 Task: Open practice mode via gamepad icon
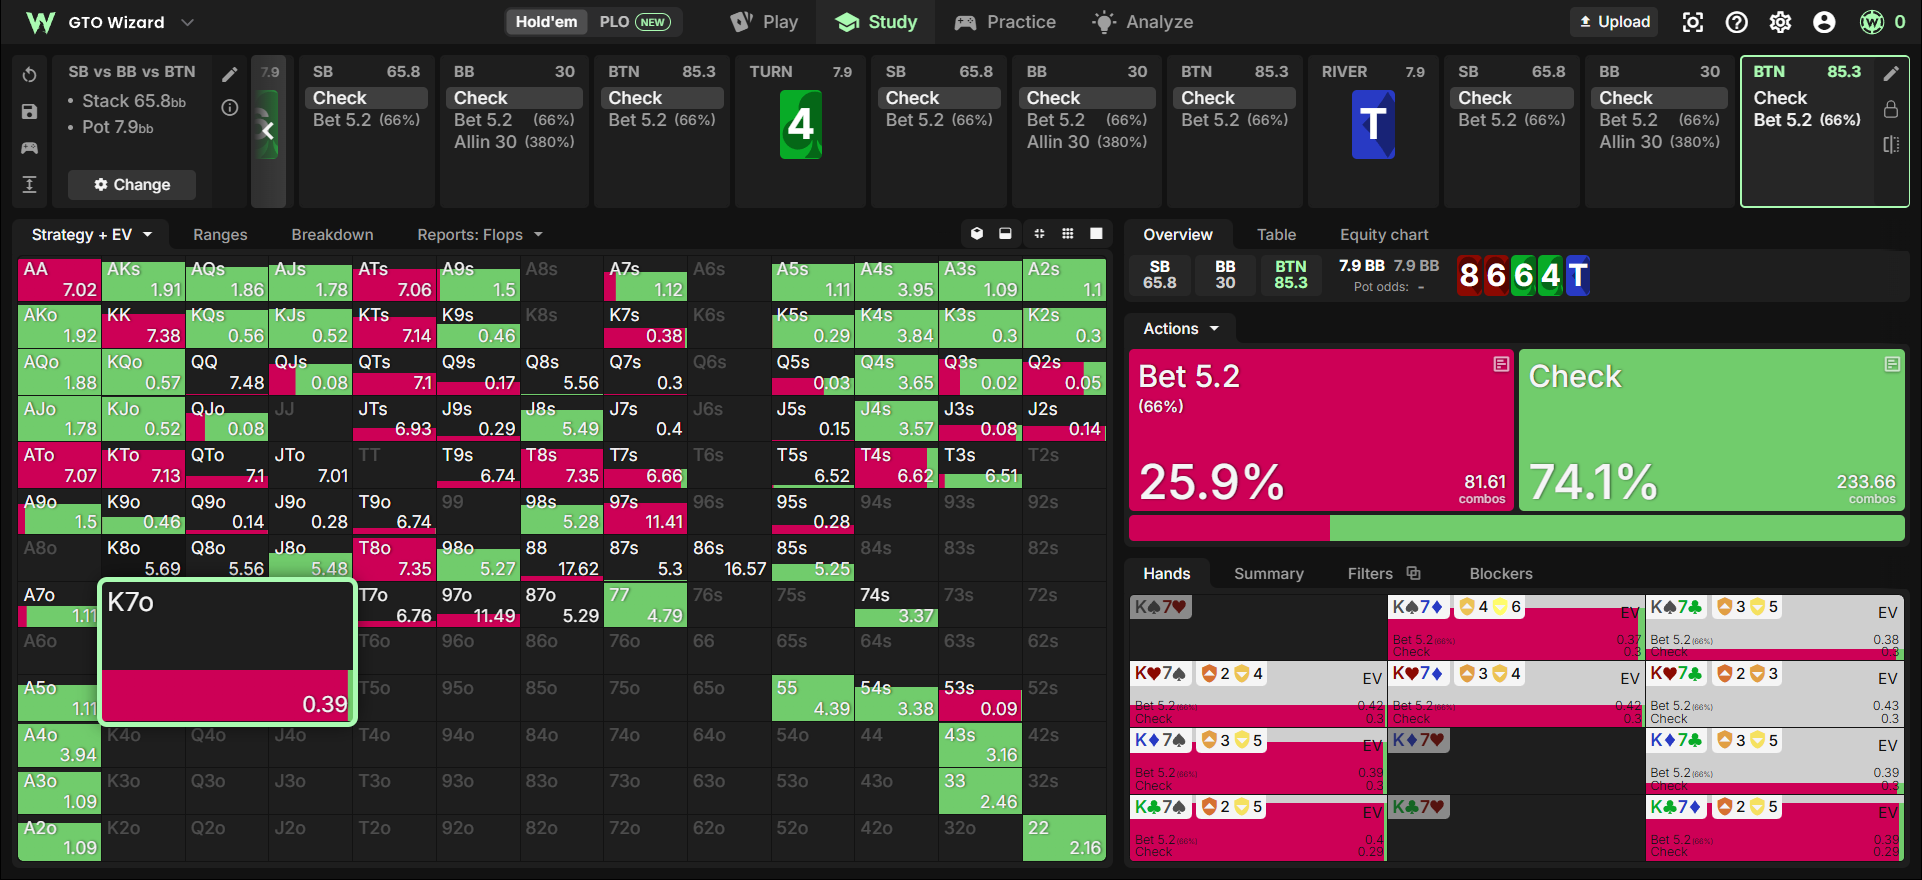click(29, 148)
